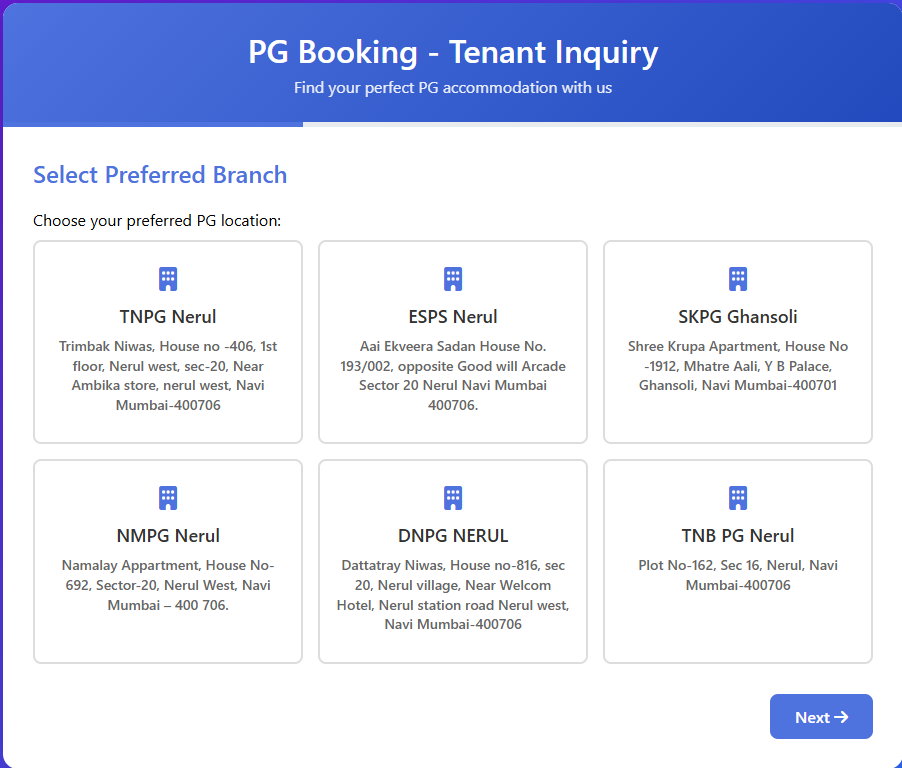This screenshot has height=768, width=902.
Task: Pick the SKPG Ghansoli branch title
Action: [x=738, y=317]
